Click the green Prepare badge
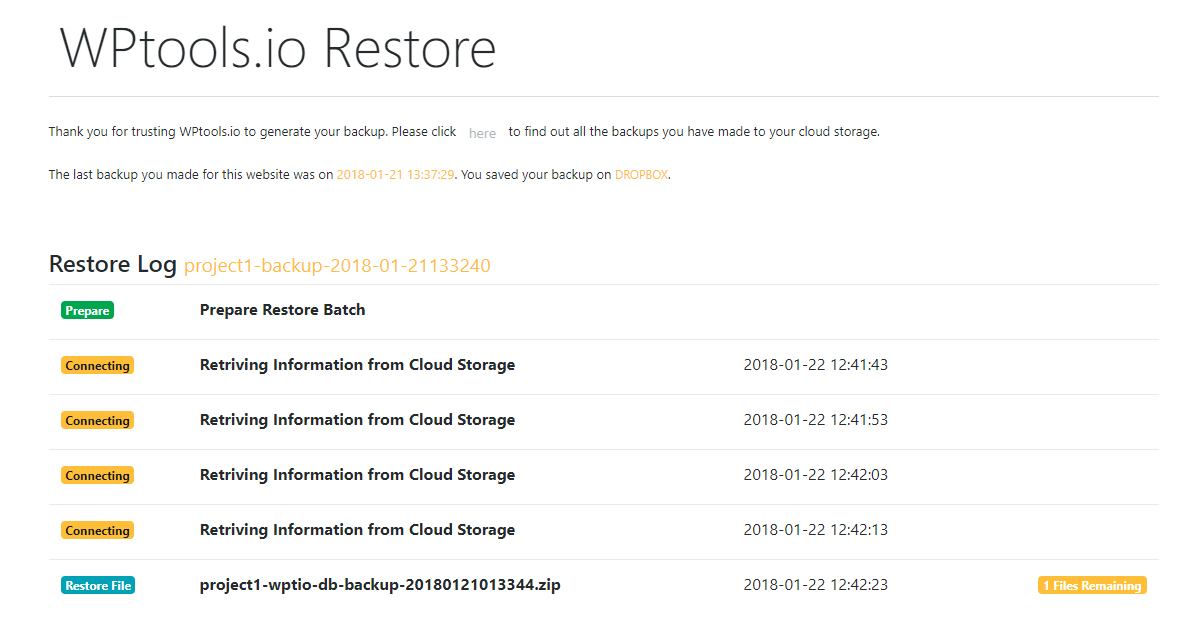The width and height of the screenshot is (1200, 635). tap(87, 311)
